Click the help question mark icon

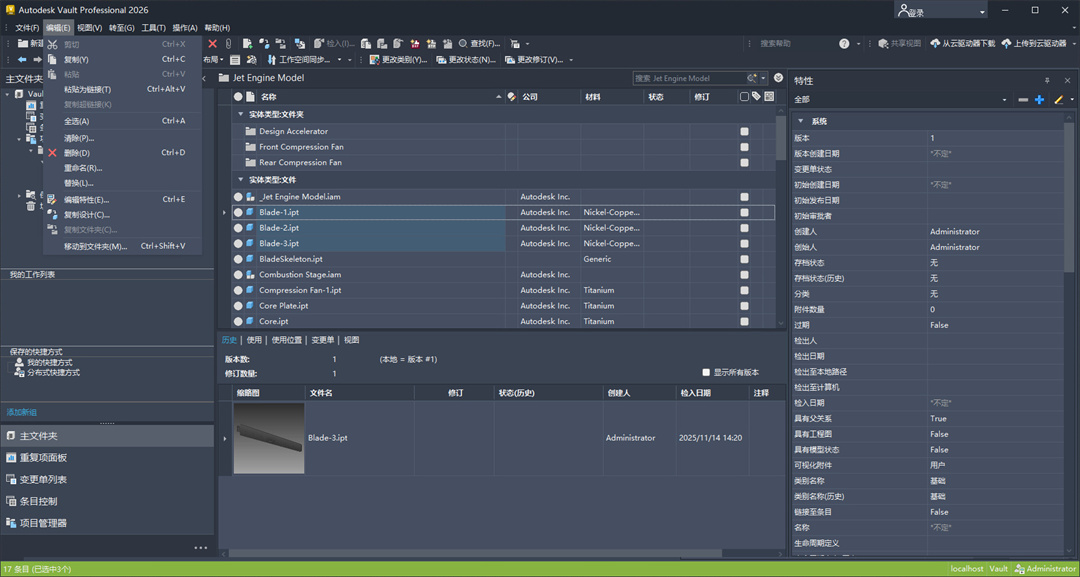click(844, 44)
